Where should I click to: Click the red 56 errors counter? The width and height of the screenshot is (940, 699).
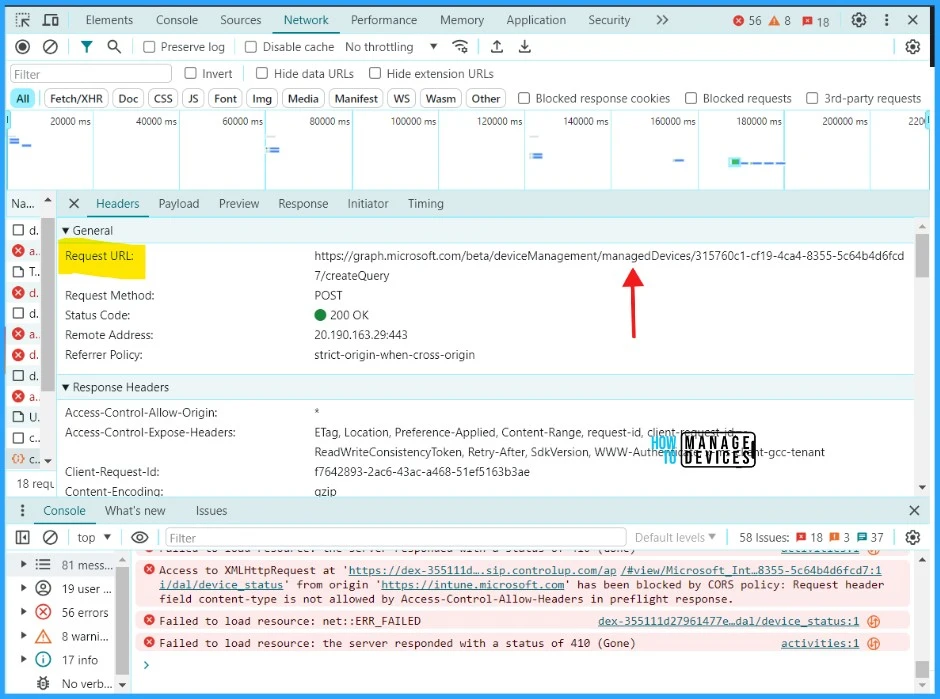(747, 21)
